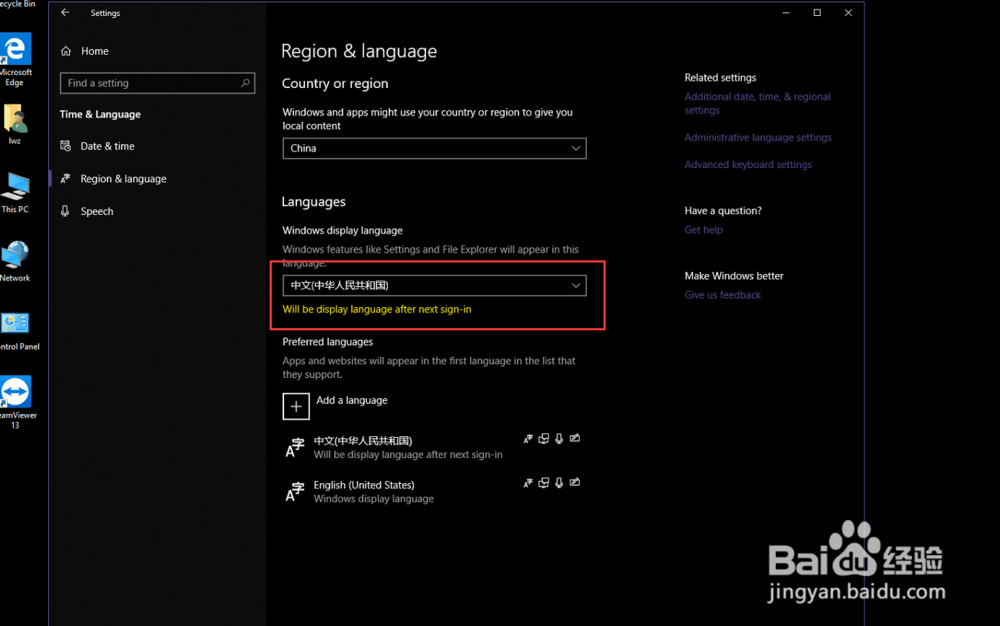Viewport: 1000px width, 626px height.
Task: Go back with the Settings arrow
Action: point(65,12)
